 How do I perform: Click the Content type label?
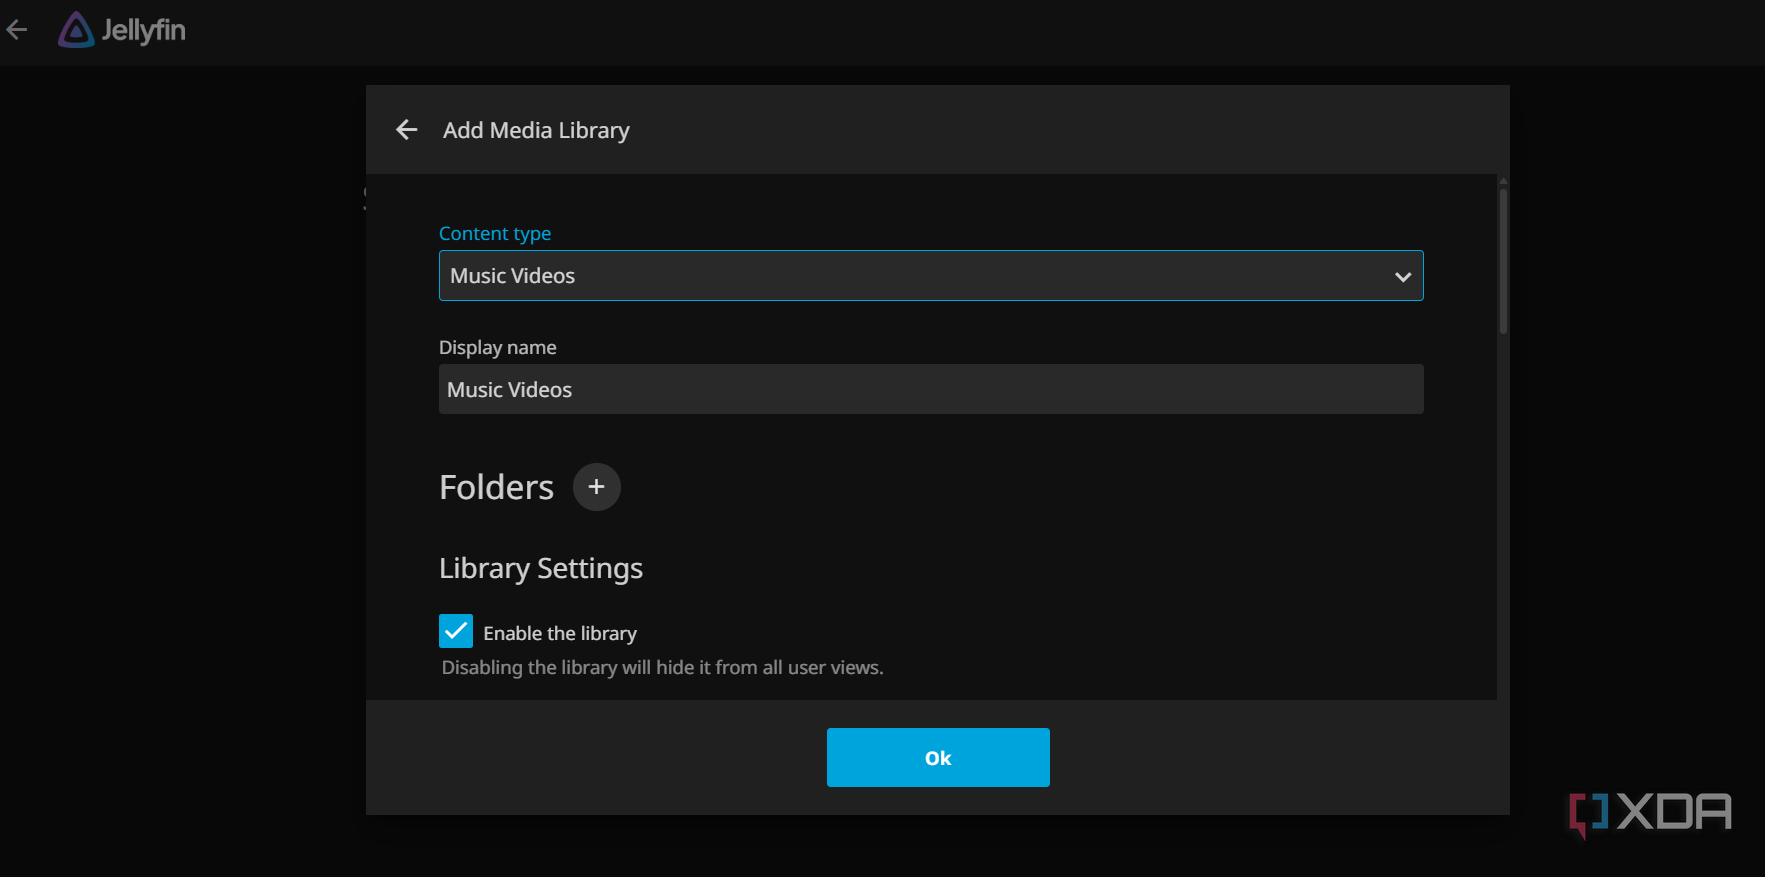(495, 233)
